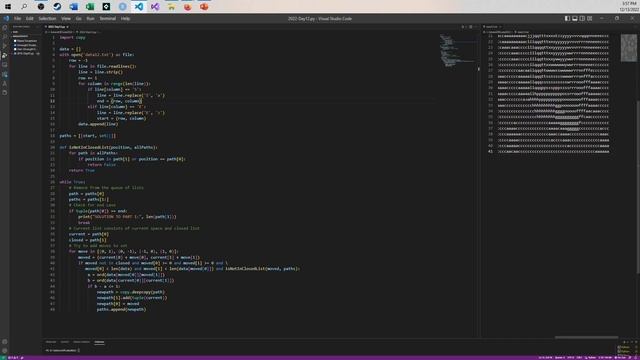The width and height of the screenshot is (640, 360).
Task: Select the Python language mode in status bar
Action: tap(591, 358)
